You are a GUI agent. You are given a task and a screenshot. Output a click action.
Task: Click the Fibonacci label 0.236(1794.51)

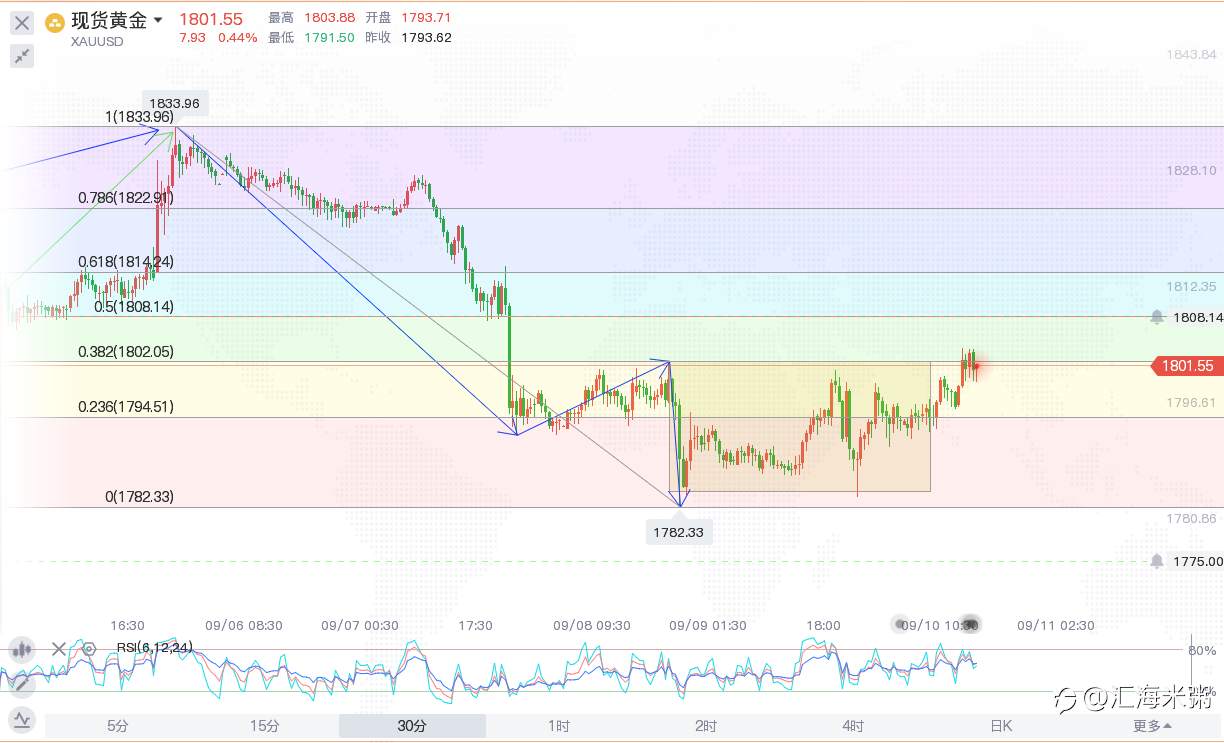[126, 407]
